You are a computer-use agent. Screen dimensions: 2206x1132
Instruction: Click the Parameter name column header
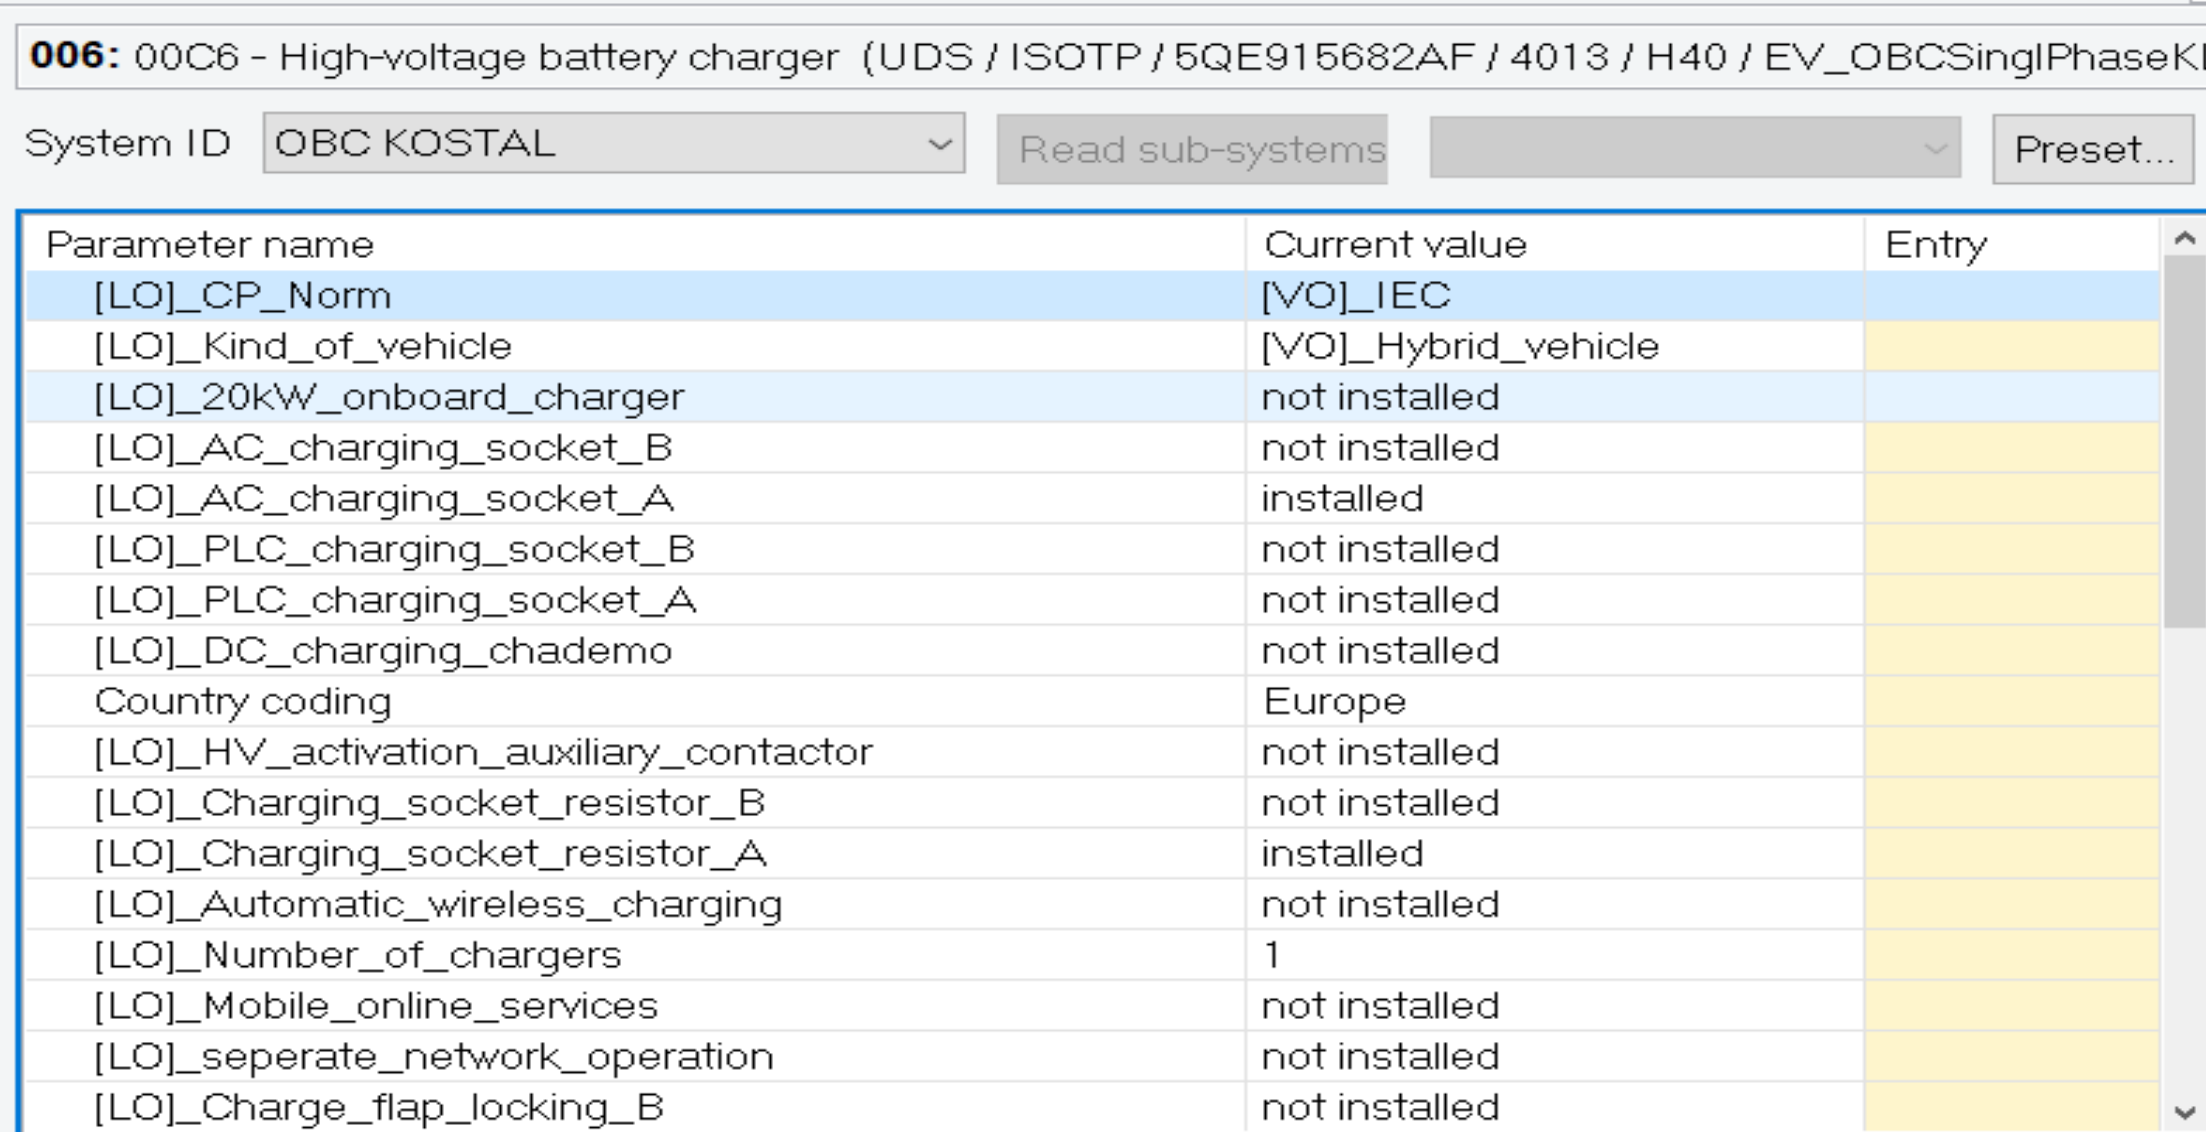(x=210, y=245)
